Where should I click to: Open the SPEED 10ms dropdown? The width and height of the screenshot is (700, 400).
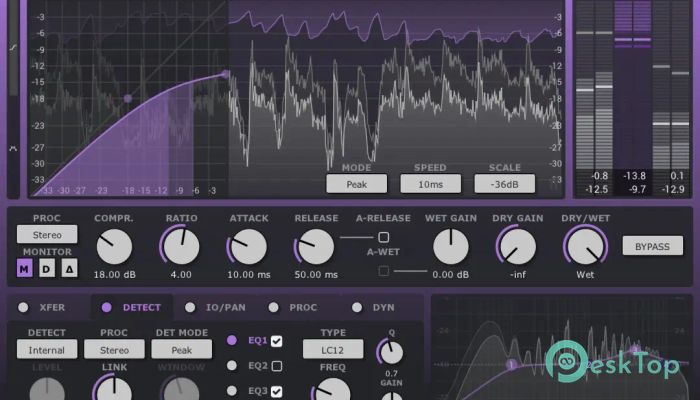[430, 184]
